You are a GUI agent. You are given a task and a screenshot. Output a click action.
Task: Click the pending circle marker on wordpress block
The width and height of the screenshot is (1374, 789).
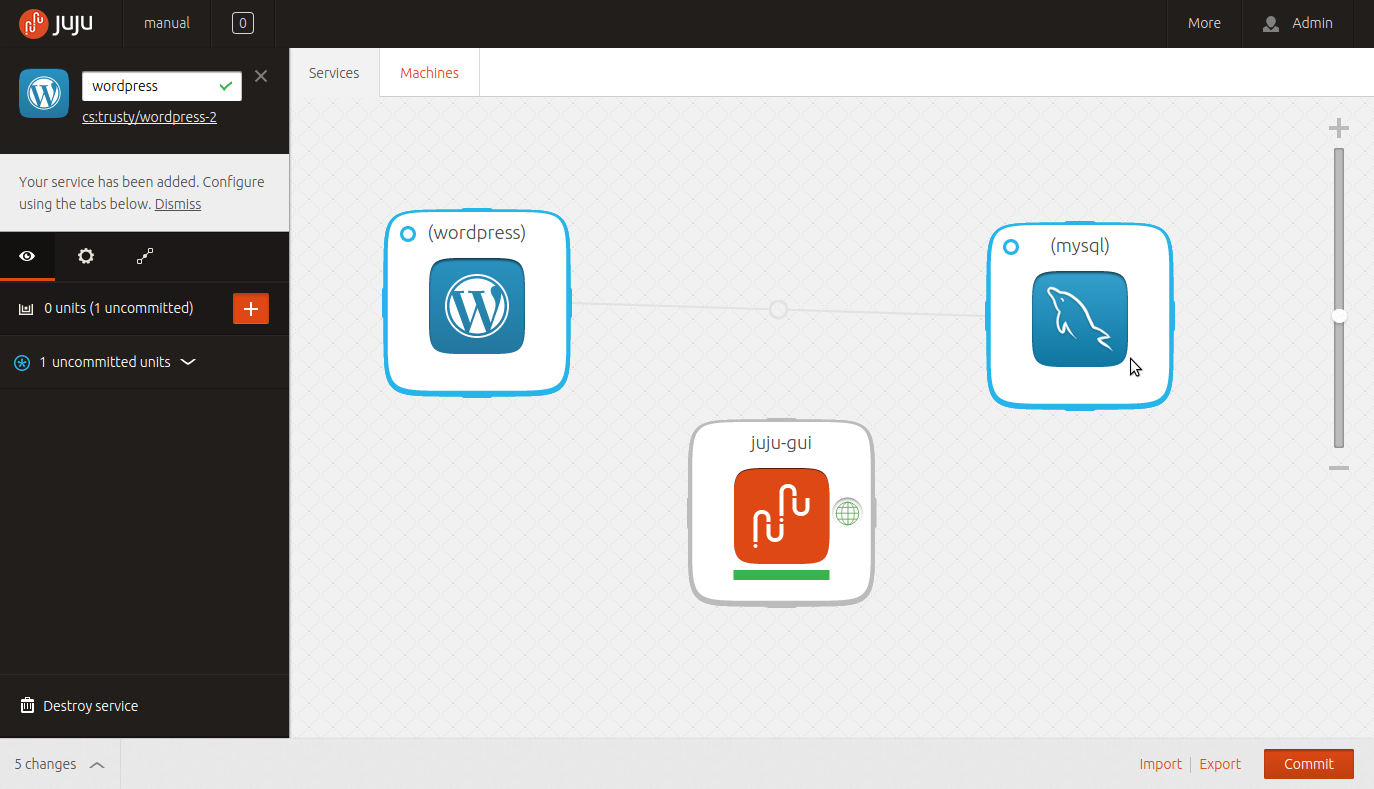(x=408, y=234)
